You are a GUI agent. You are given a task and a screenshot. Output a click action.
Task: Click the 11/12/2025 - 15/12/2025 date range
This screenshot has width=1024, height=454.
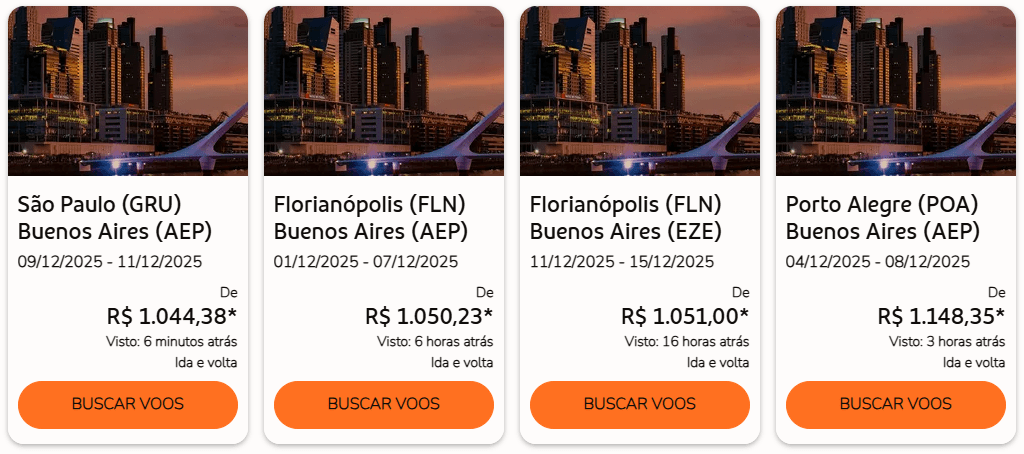click(622, 262)
